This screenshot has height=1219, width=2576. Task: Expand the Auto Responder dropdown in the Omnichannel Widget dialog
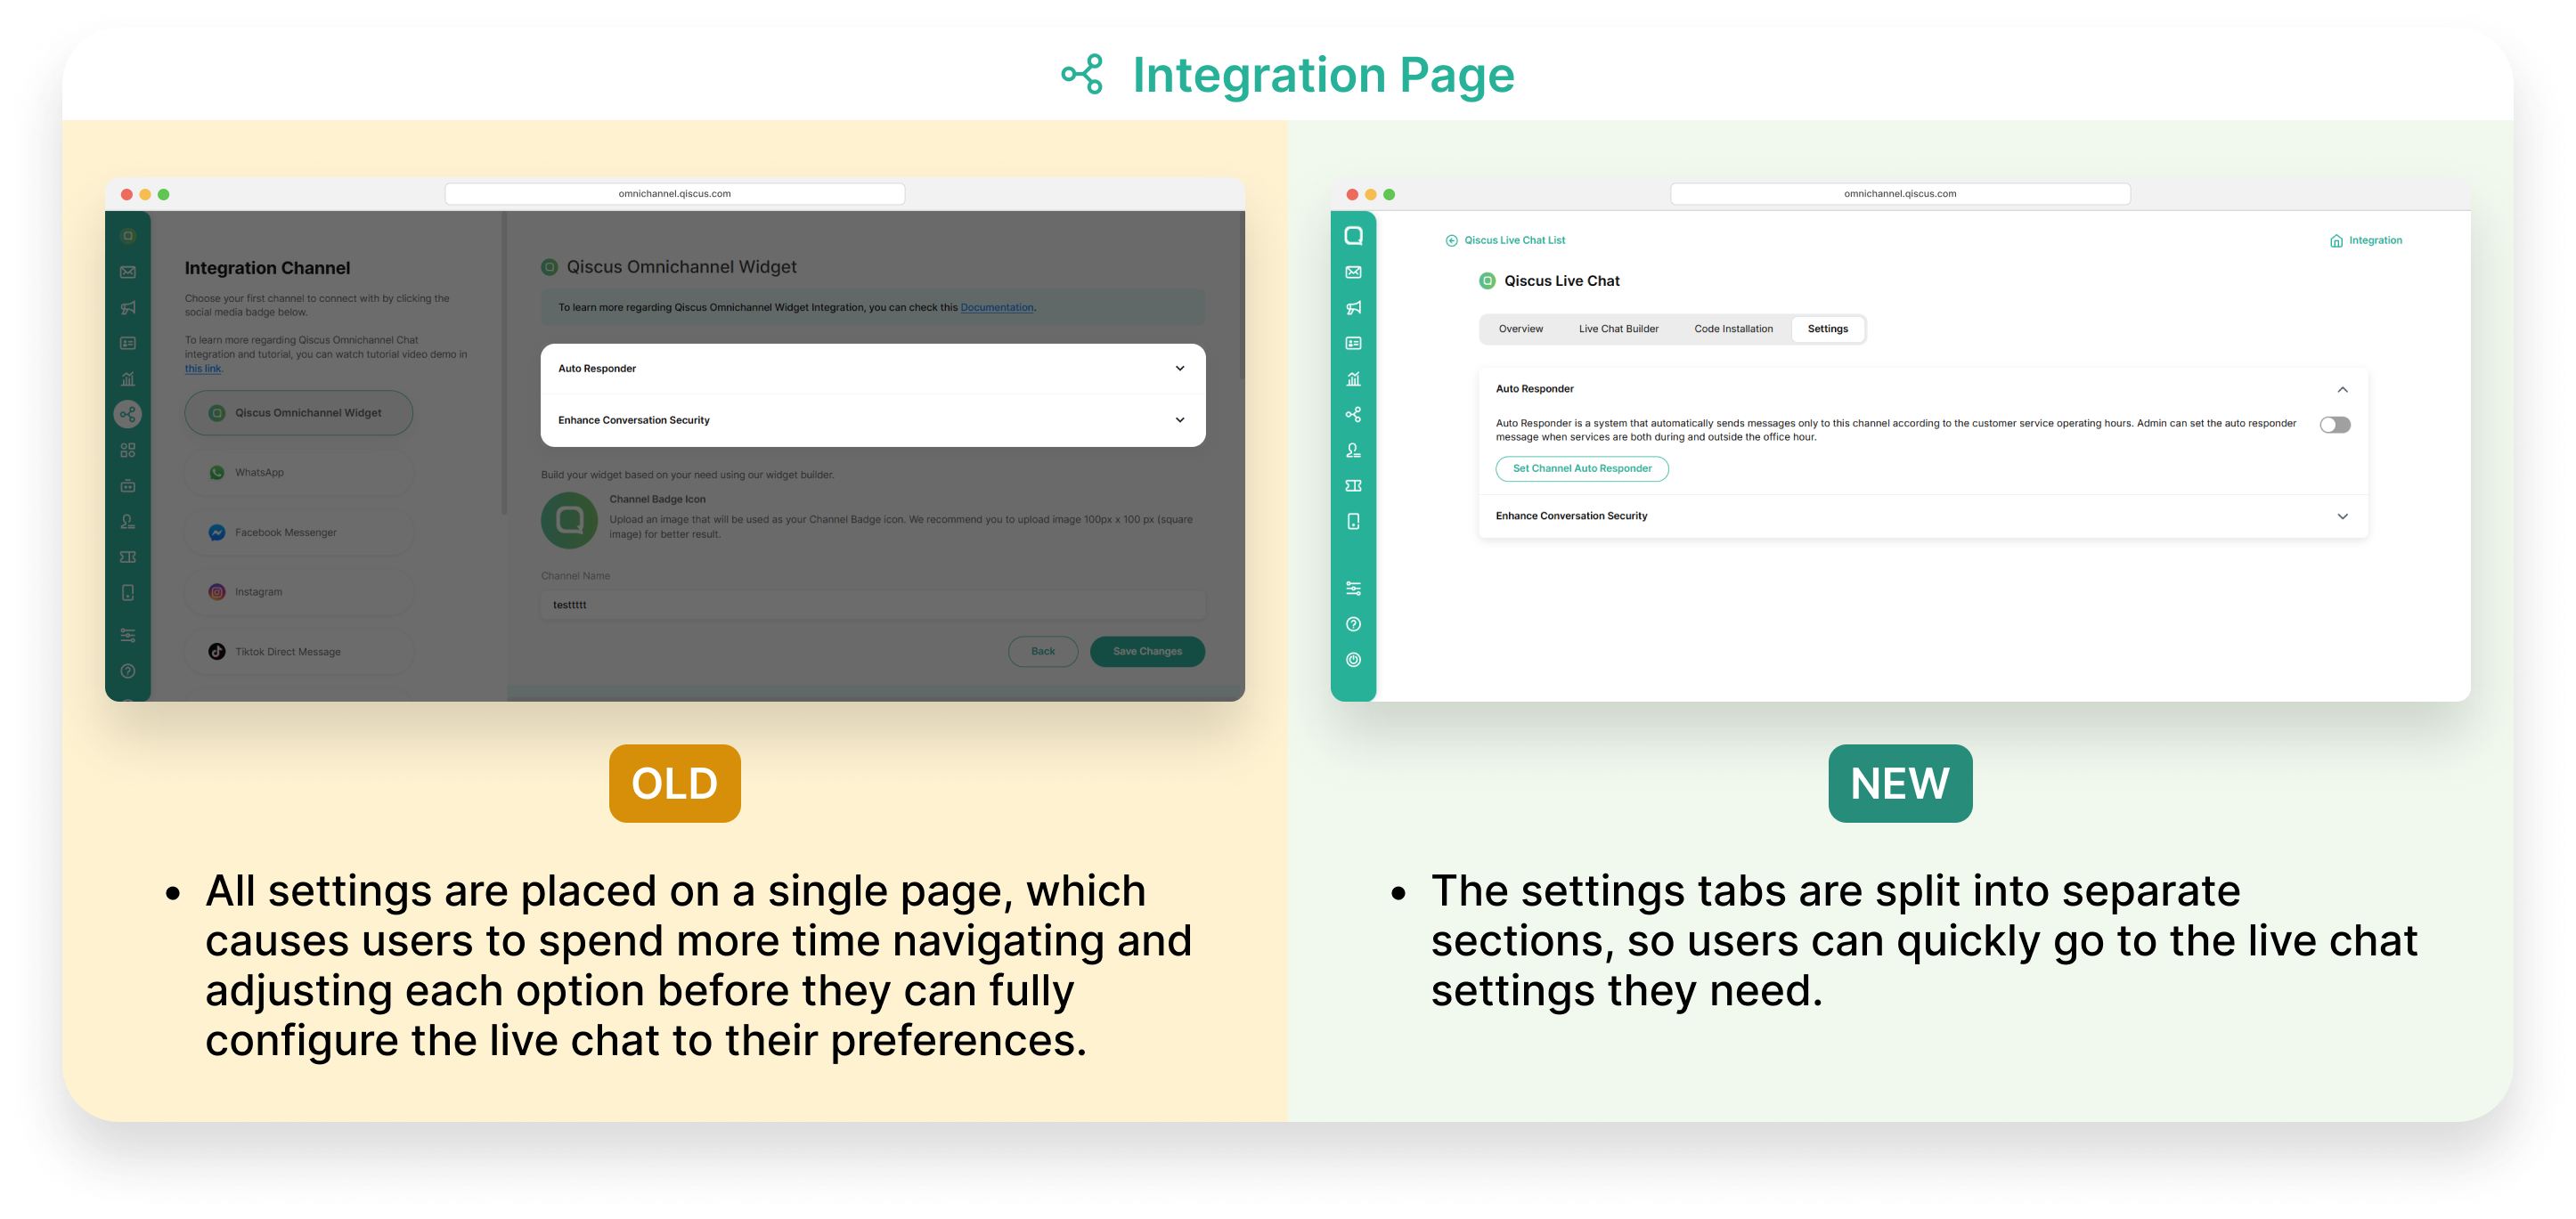[1179, 368]
